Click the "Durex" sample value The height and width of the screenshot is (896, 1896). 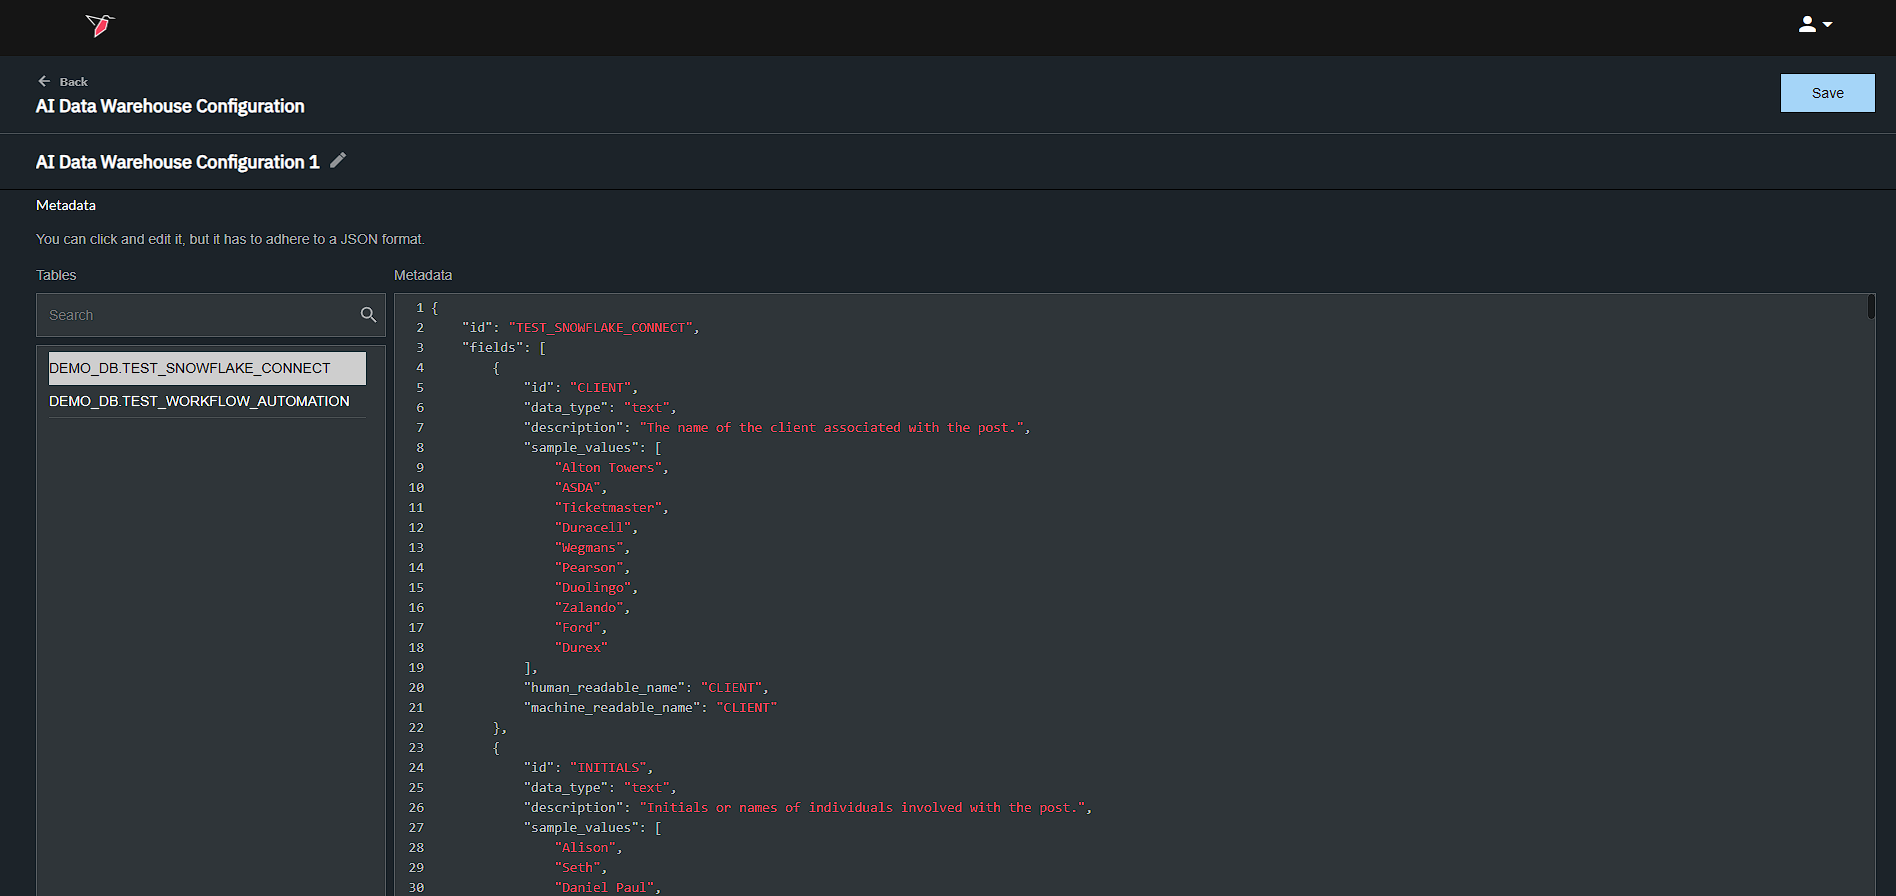(581, 648)
